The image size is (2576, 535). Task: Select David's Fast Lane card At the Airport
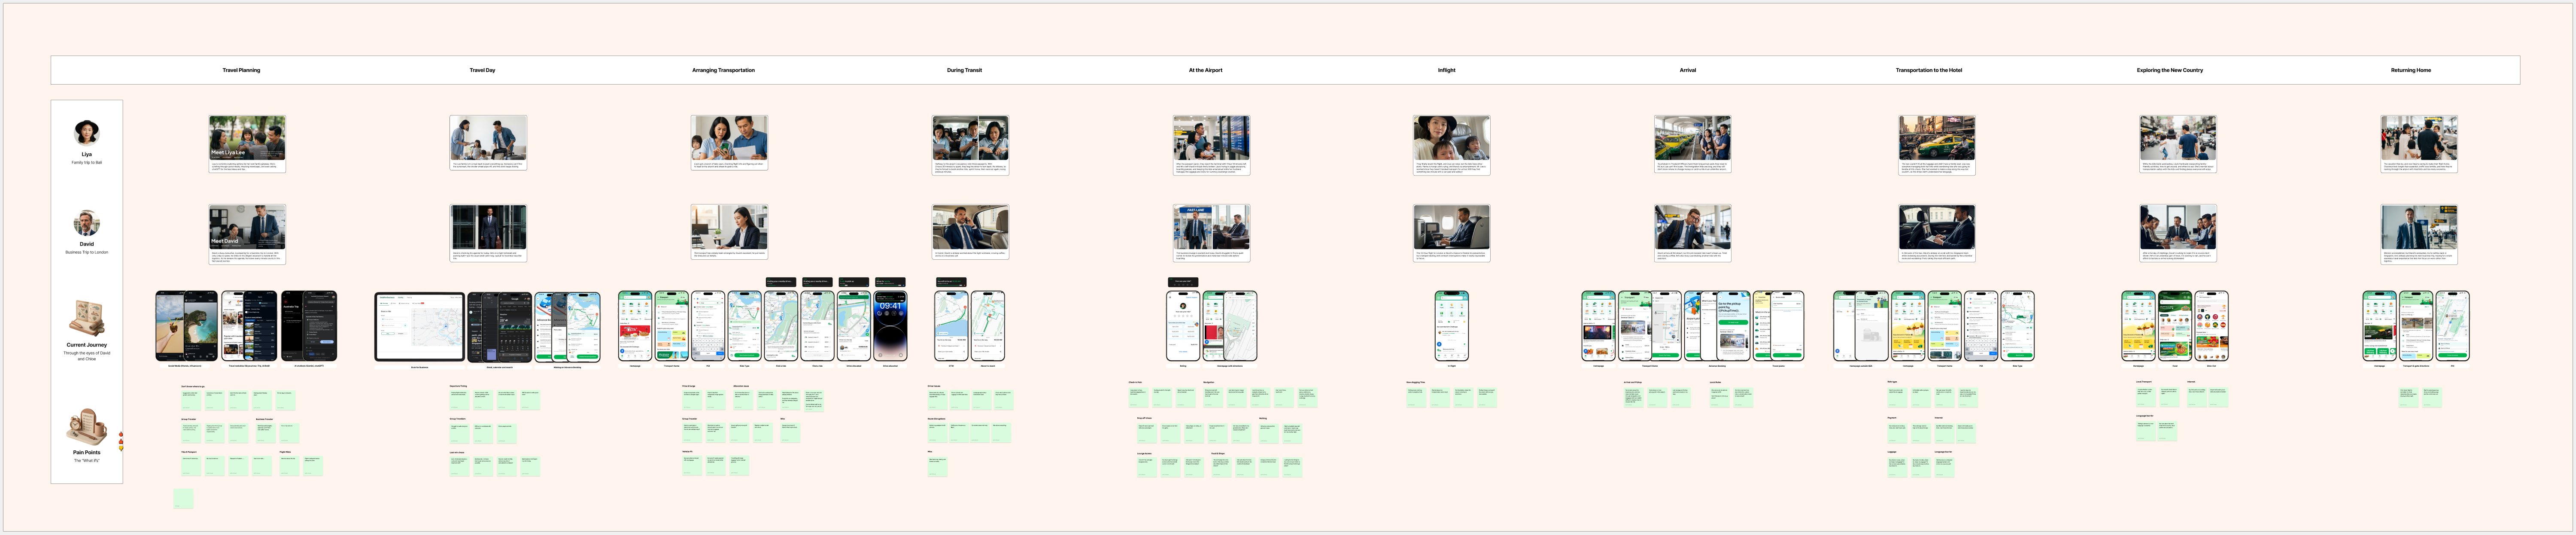click(x=1211, y=234)
